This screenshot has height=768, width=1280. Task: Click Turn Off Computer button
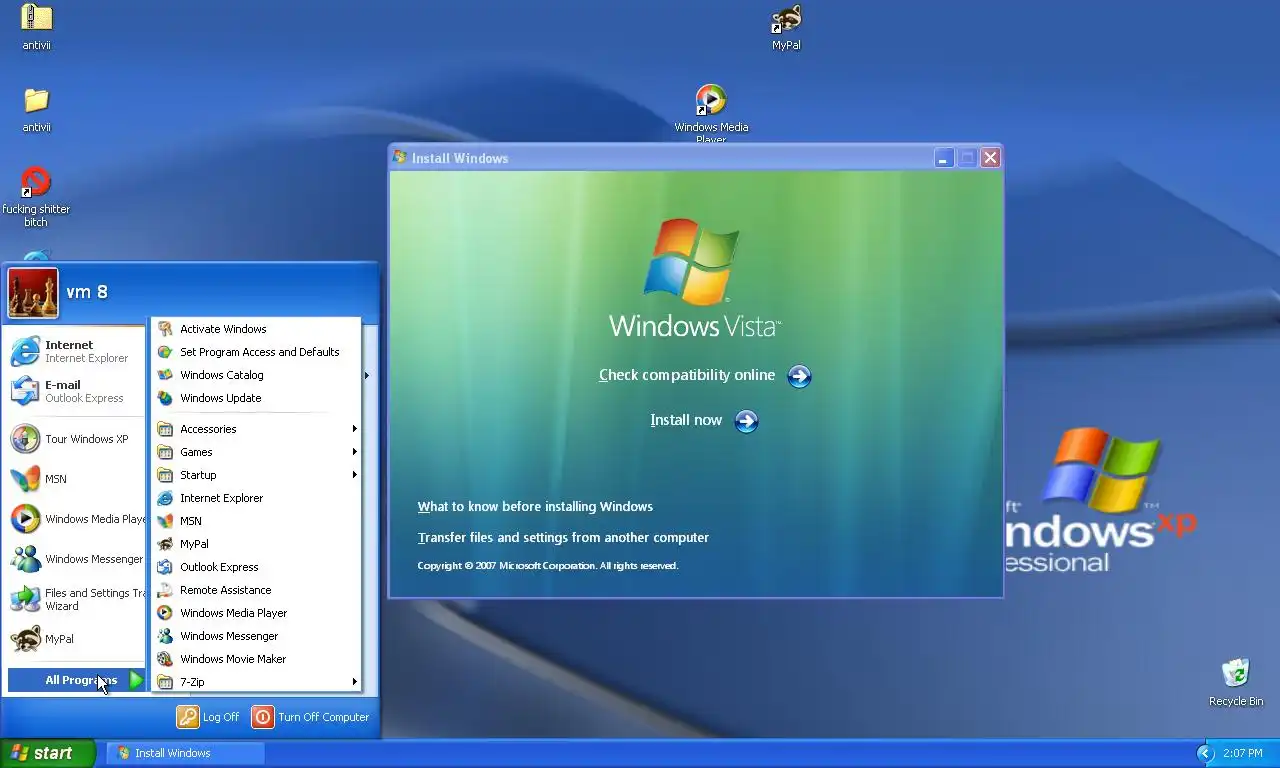311,717
